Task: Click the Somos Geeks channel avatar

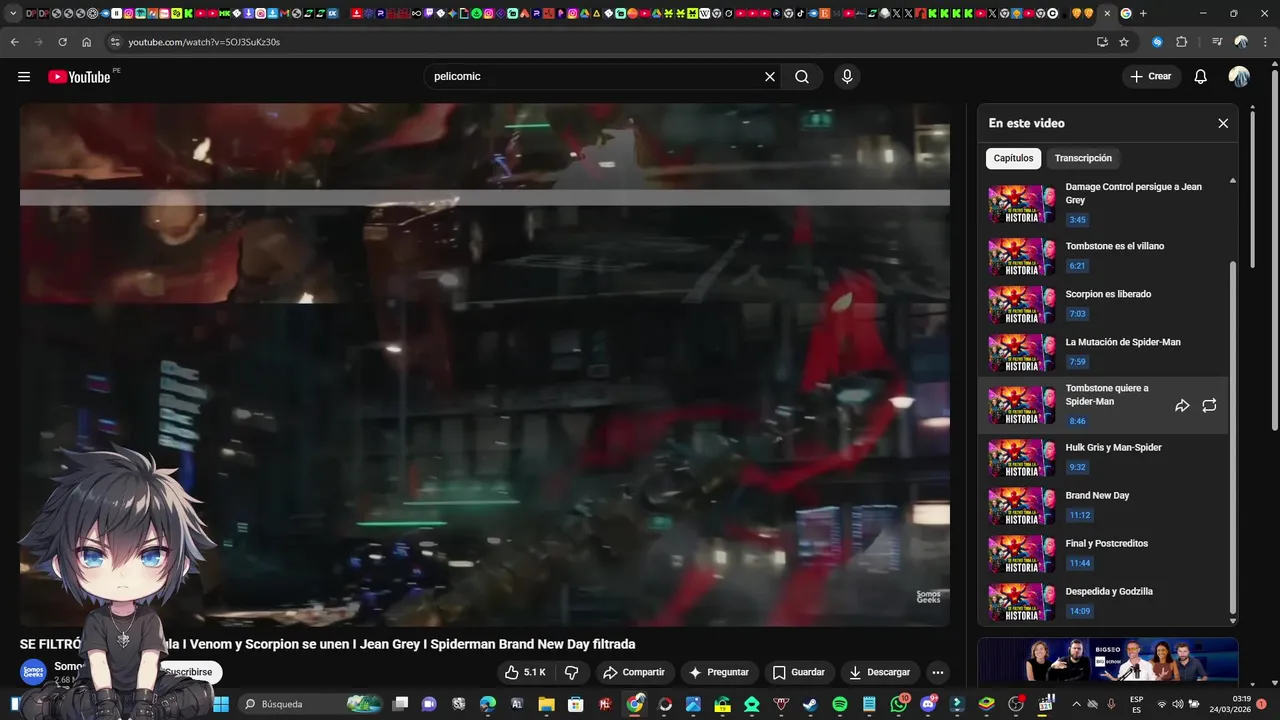Action: tap(33, 672)
